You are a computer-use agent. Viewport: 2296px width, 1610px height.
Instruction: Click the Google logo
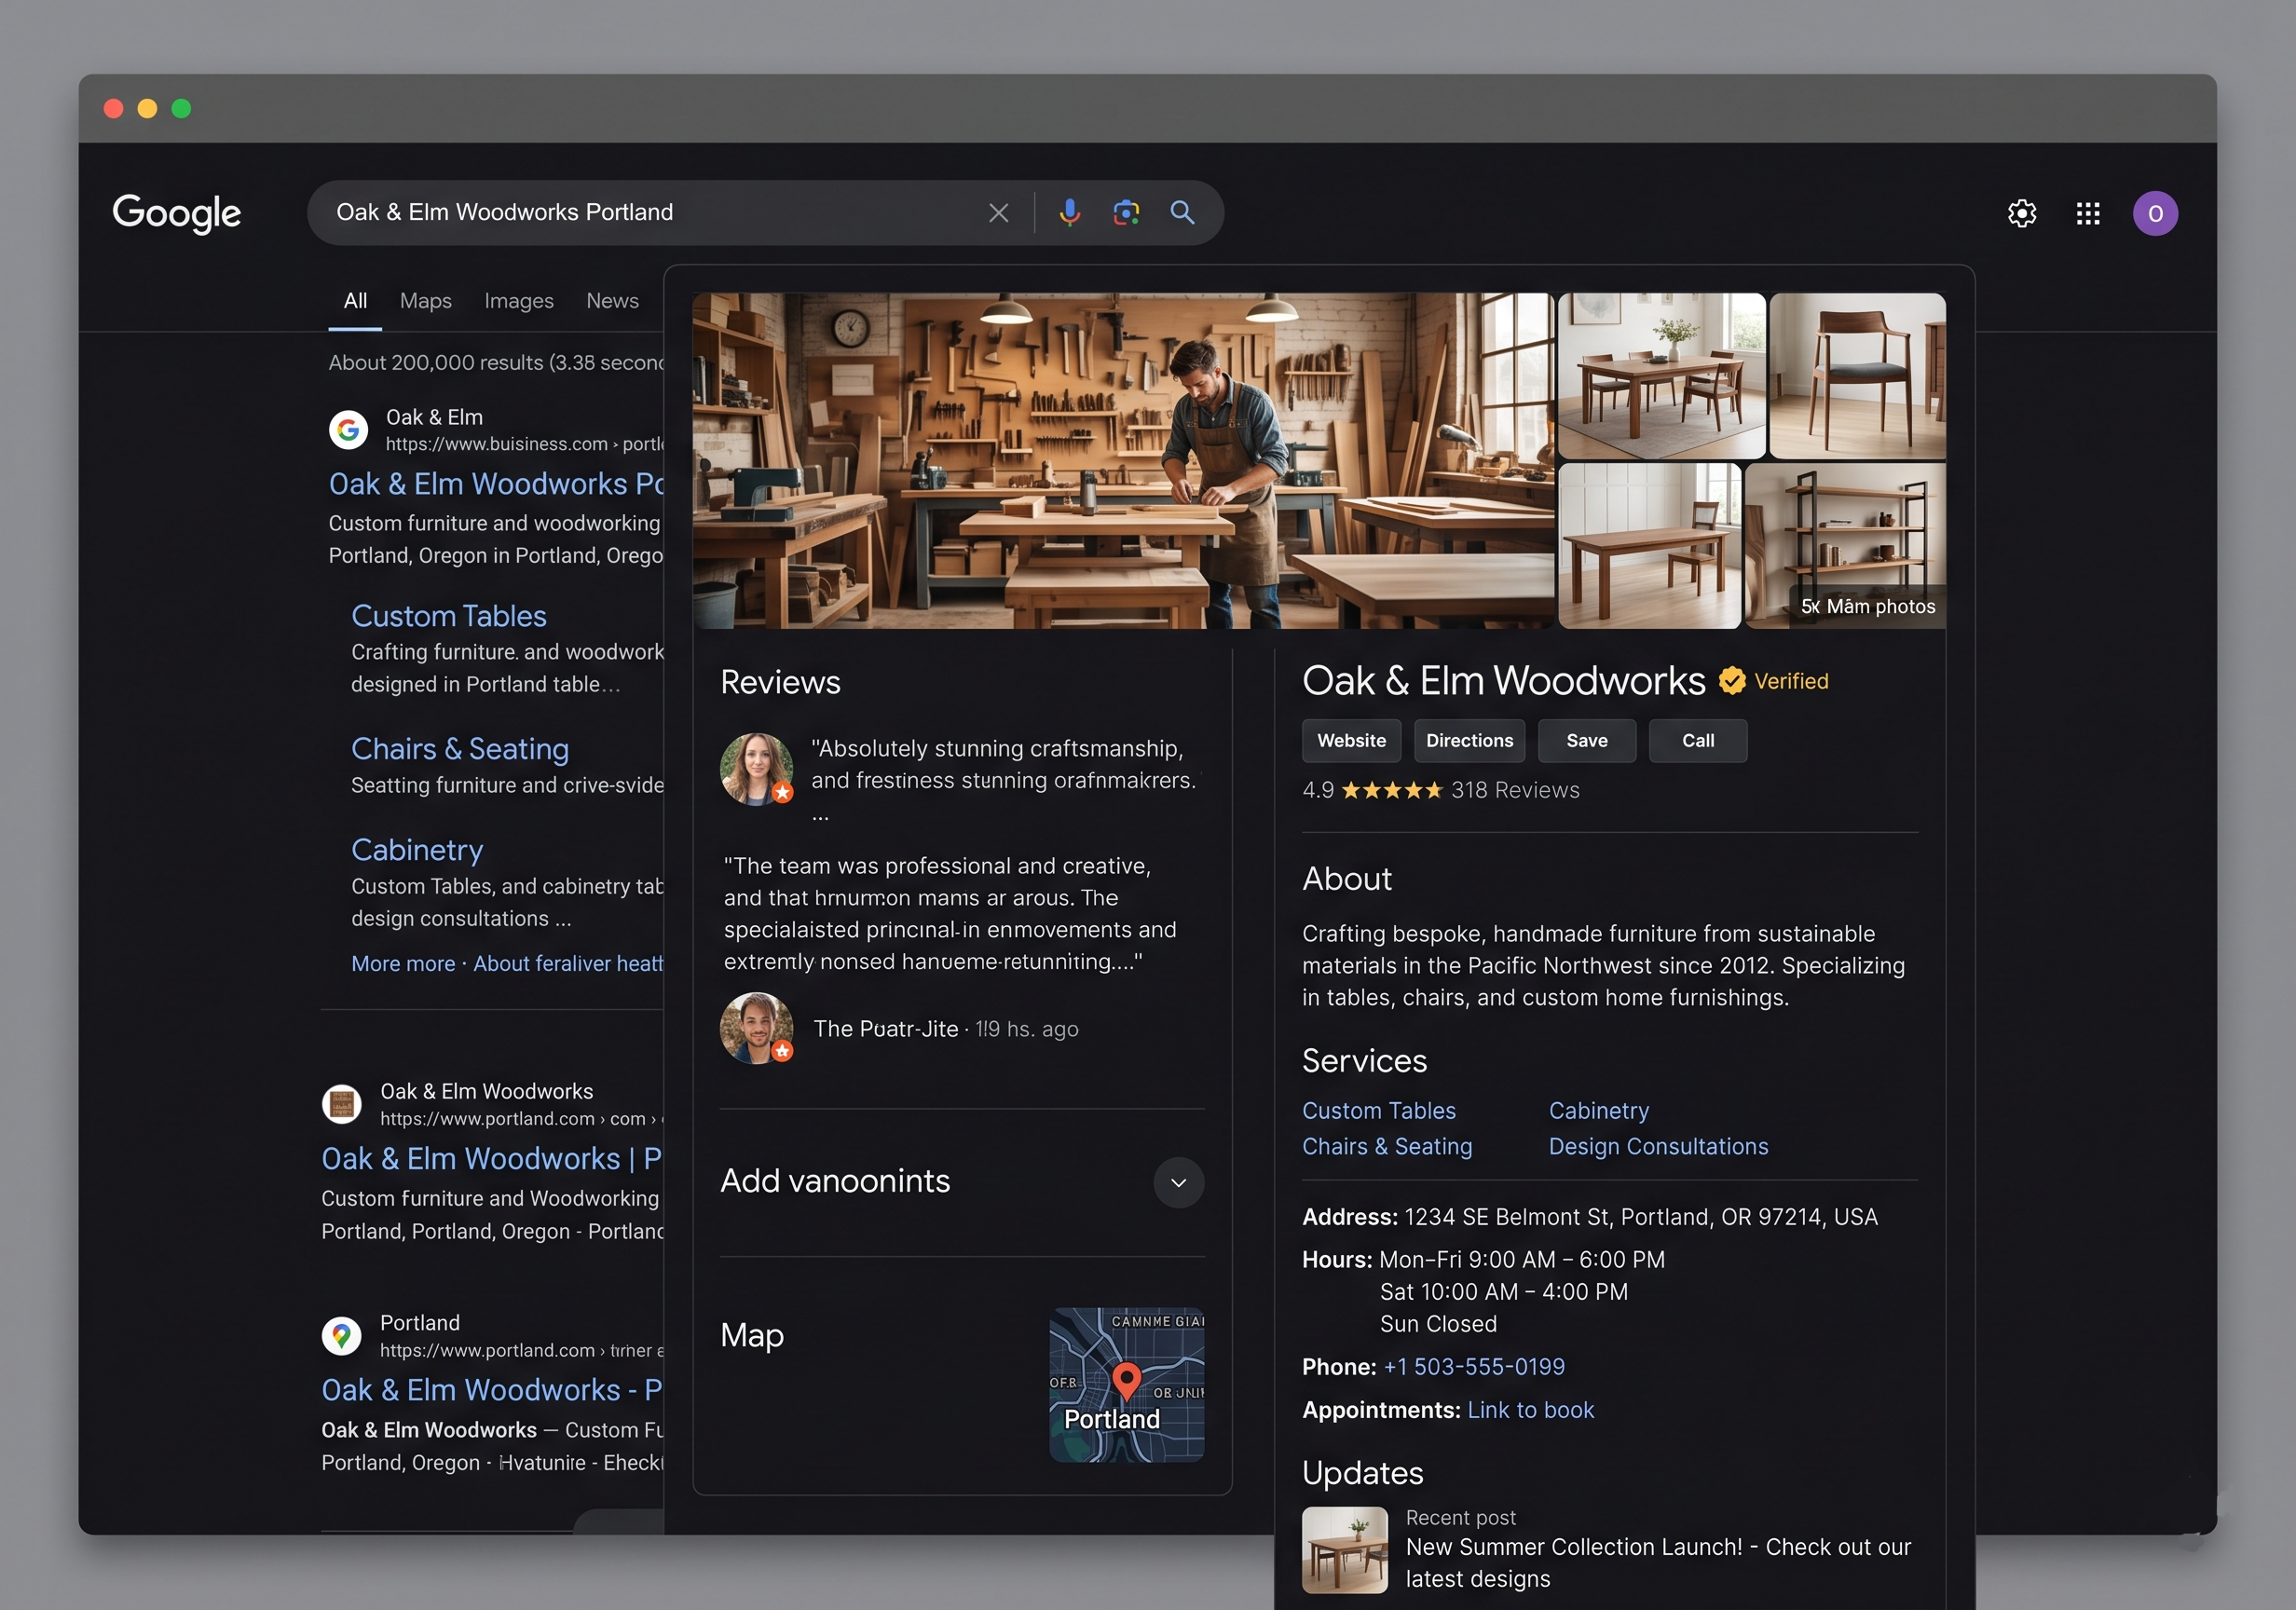point(176,213)
